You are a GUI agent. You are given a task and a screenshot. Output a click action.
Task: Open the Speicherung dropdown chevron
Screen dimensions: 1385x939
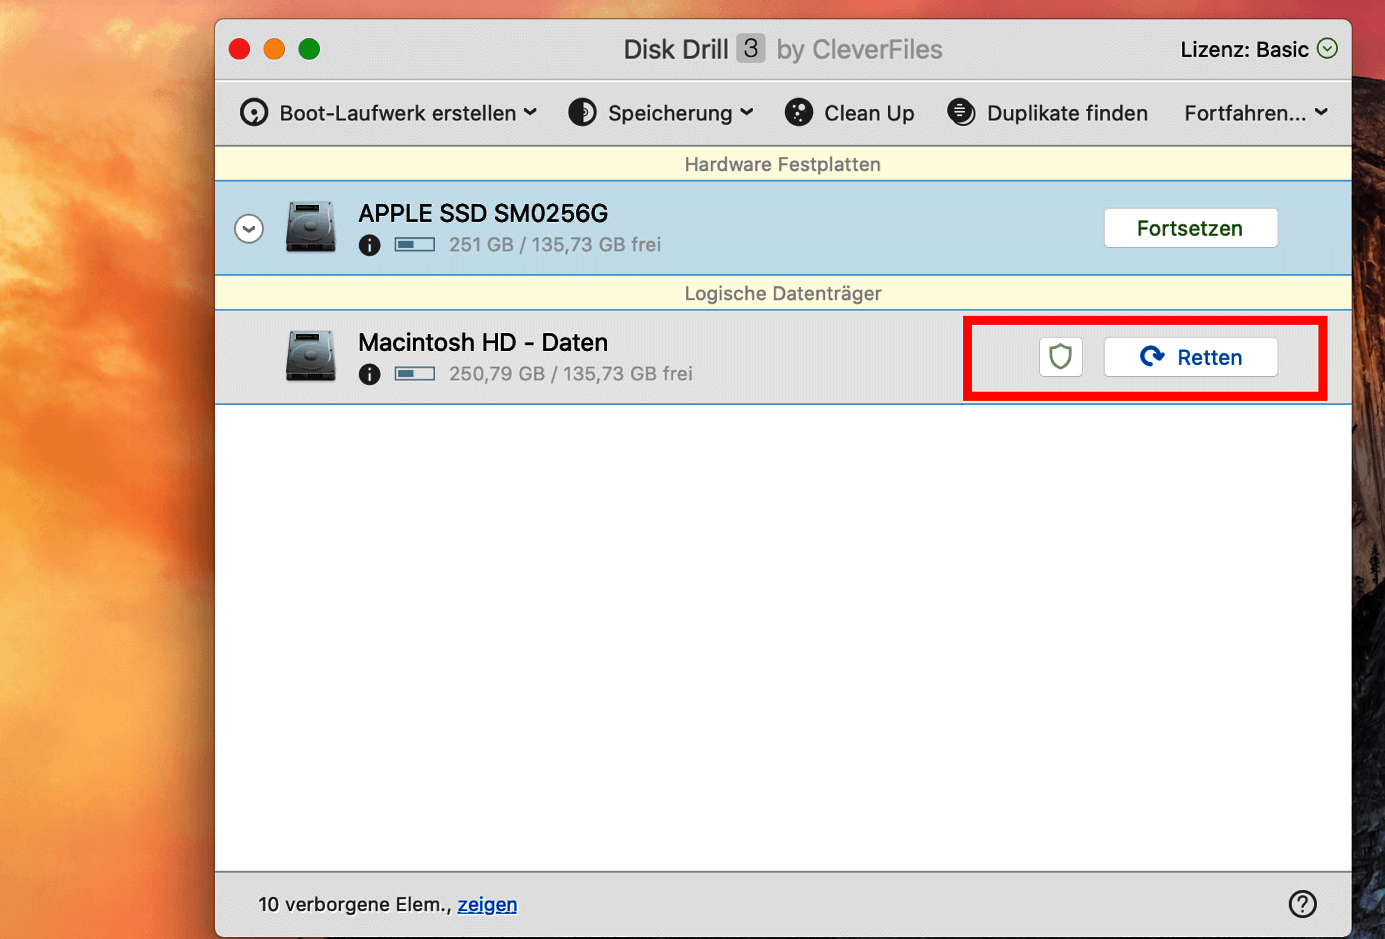pyautogui.click(x=748, y=113)
